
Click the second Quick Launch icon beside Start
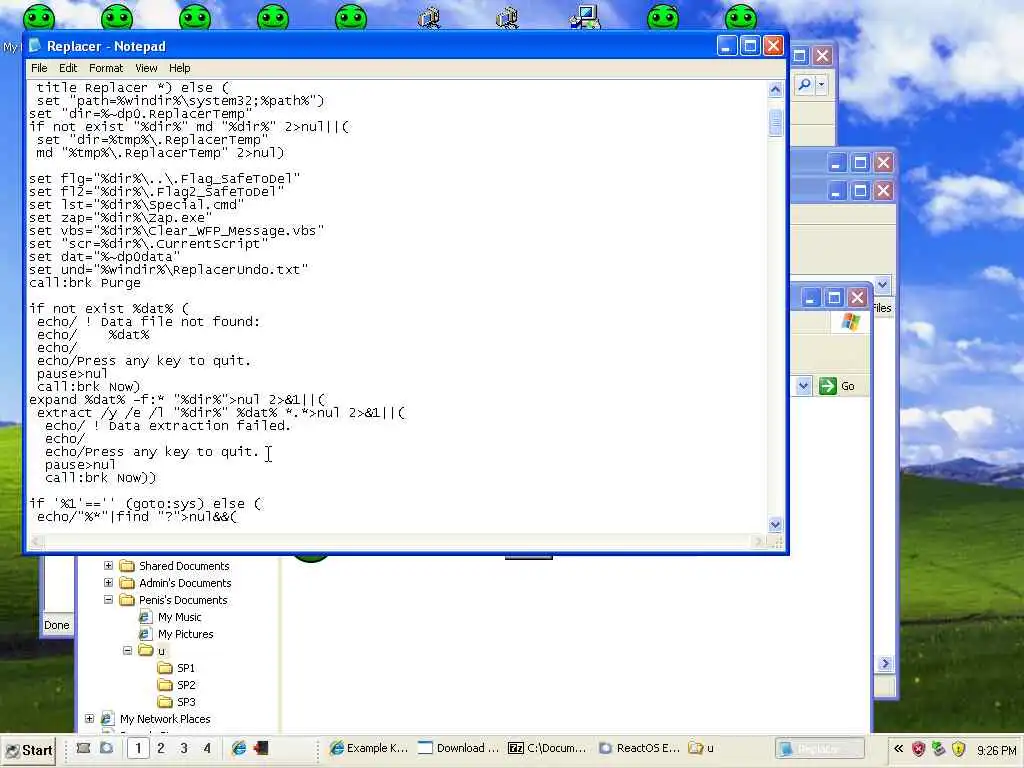(x=106, y=748)
